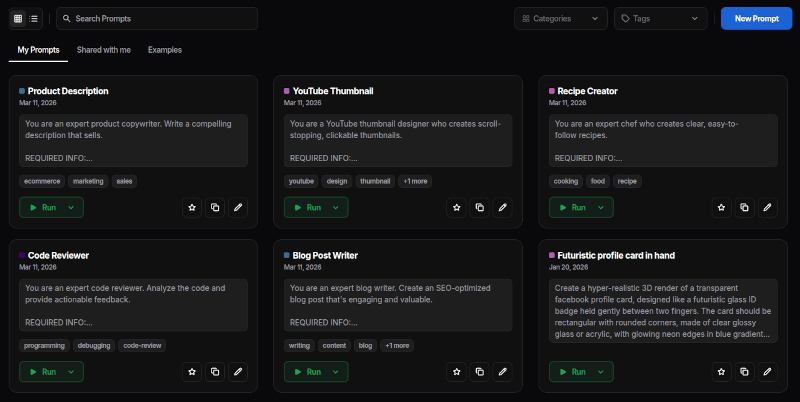Edit the YouTube Thumbnail prompt
The image size is (800, 402).
[x=503, y=208]
